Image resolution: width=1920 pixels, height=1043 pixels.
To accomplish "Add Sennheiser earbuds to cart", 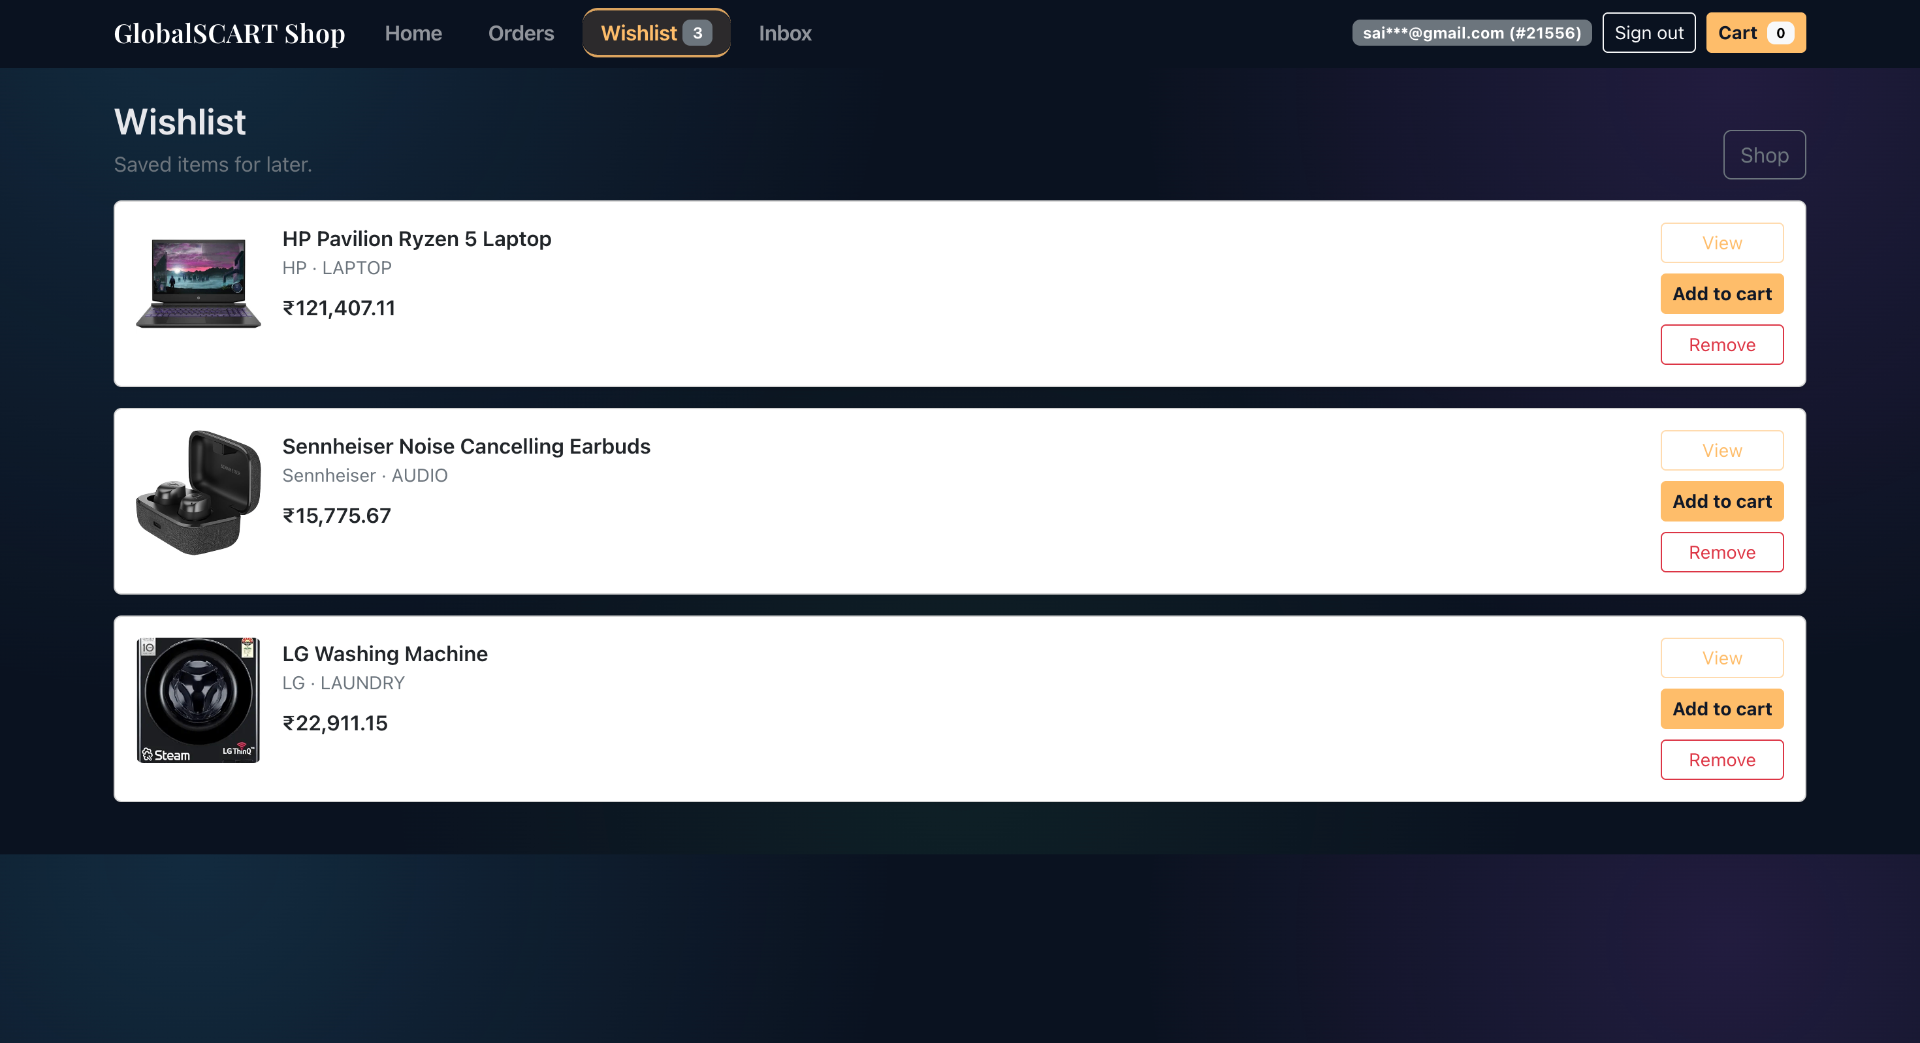I will coord(1722,502).
